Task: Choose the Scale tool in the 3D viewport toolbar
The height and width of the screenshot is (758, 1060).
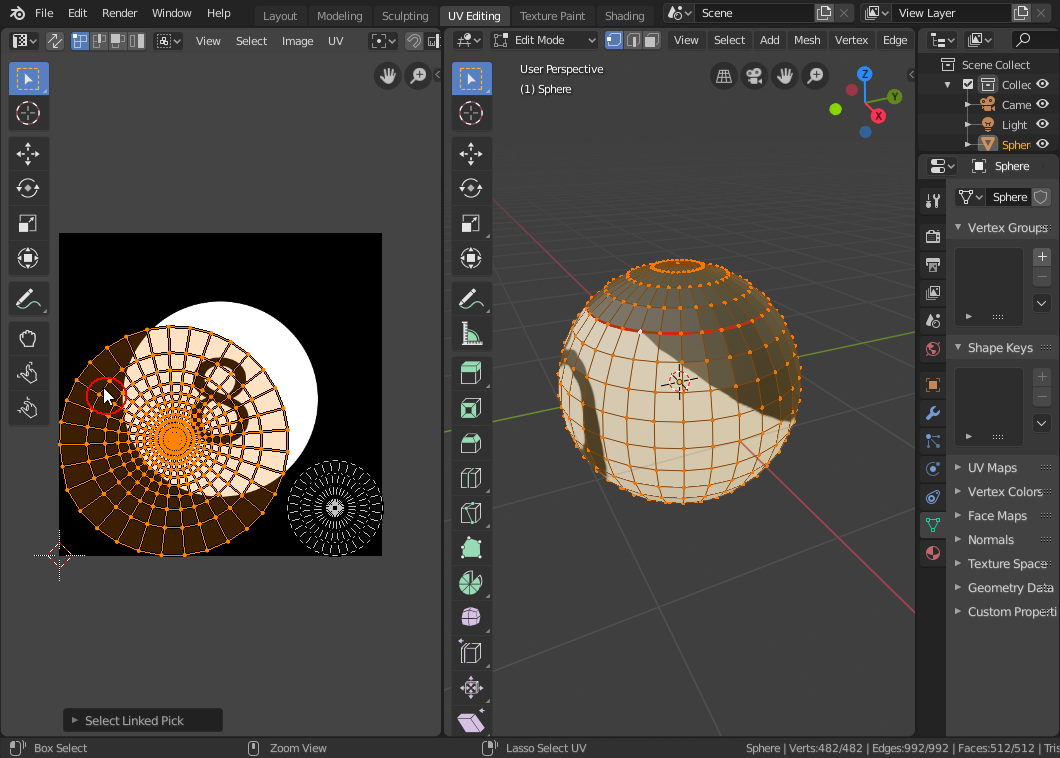Action: point(471,223)
